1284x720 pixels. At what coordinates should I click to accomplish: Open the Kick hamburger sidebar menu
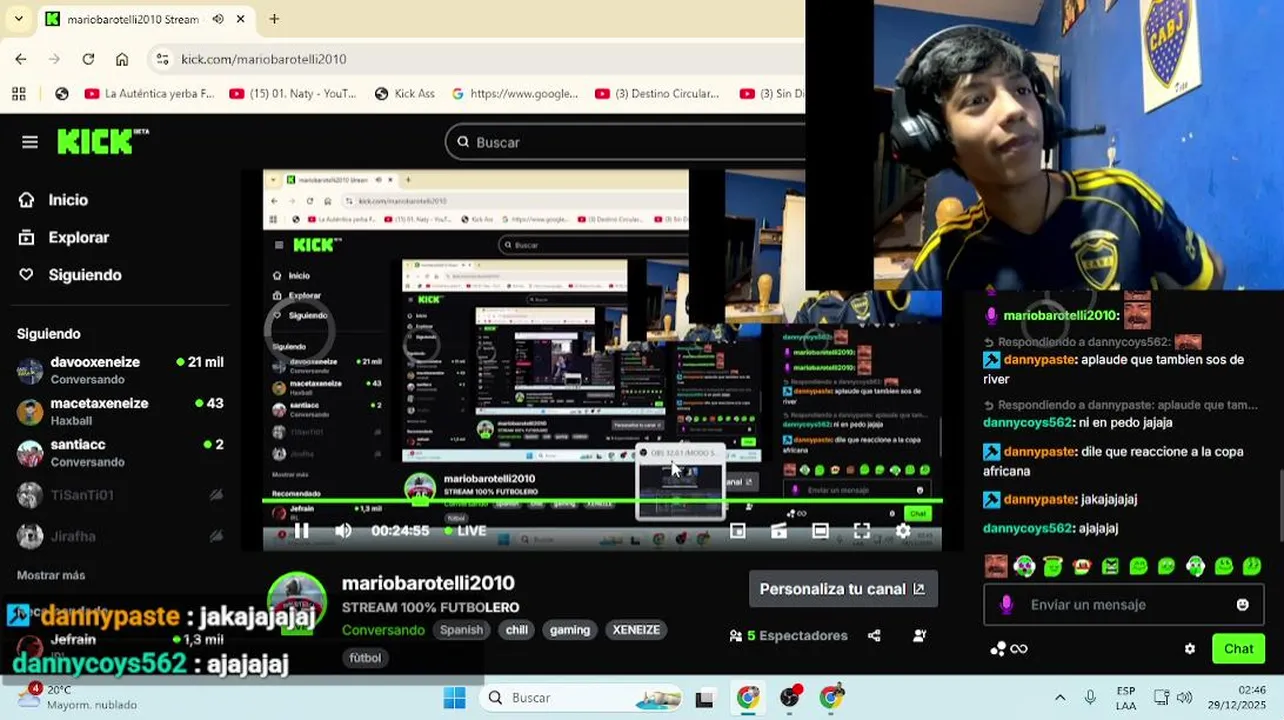pos(30,142)
